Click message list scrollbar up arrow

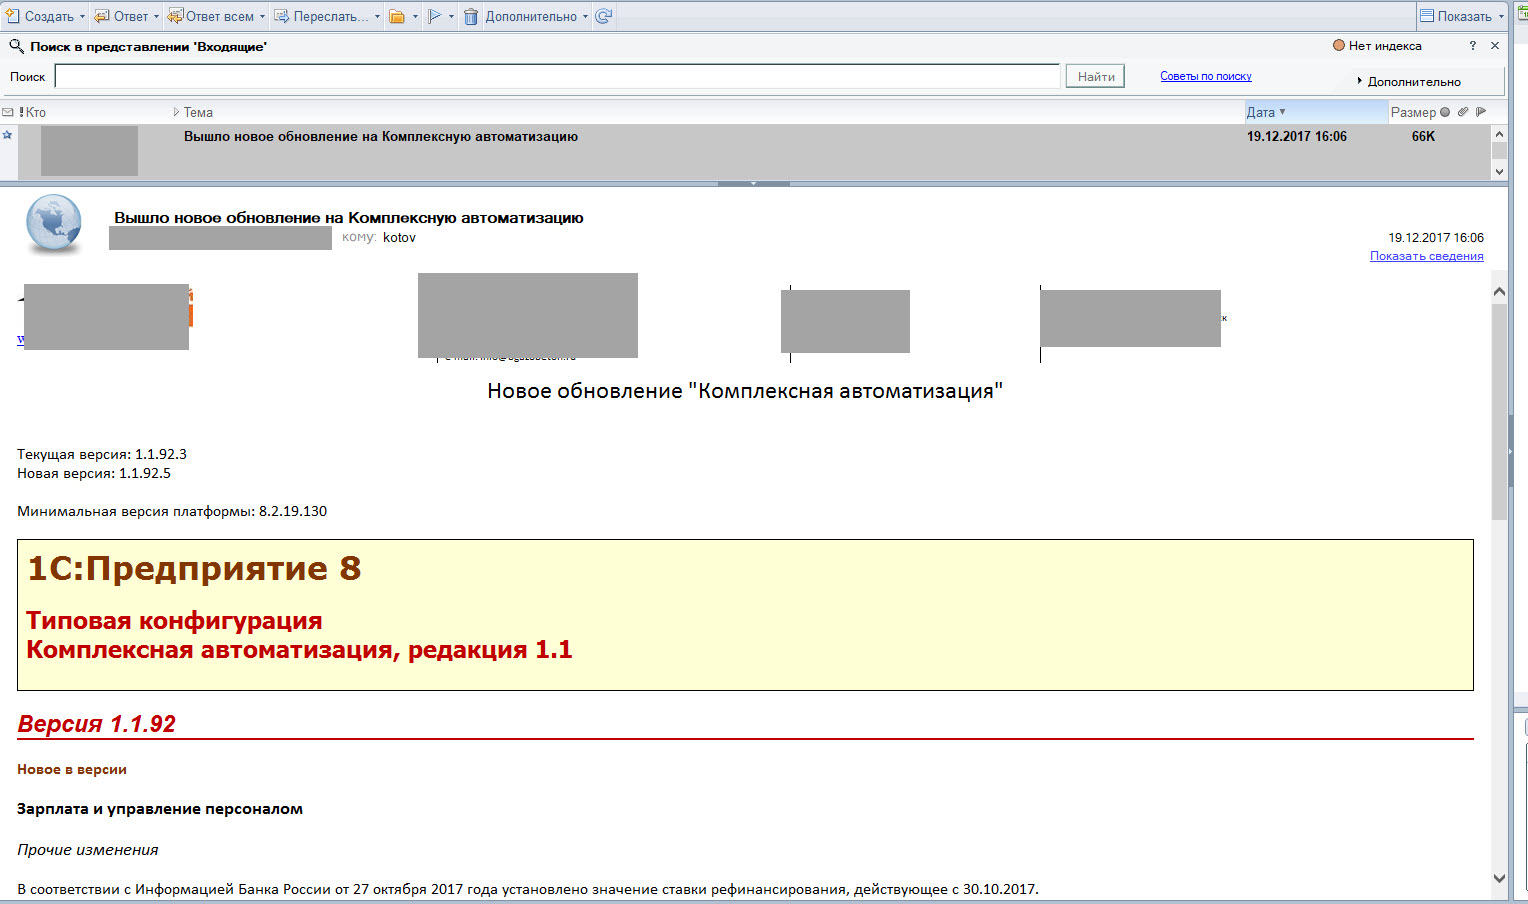coord(1499,134)
